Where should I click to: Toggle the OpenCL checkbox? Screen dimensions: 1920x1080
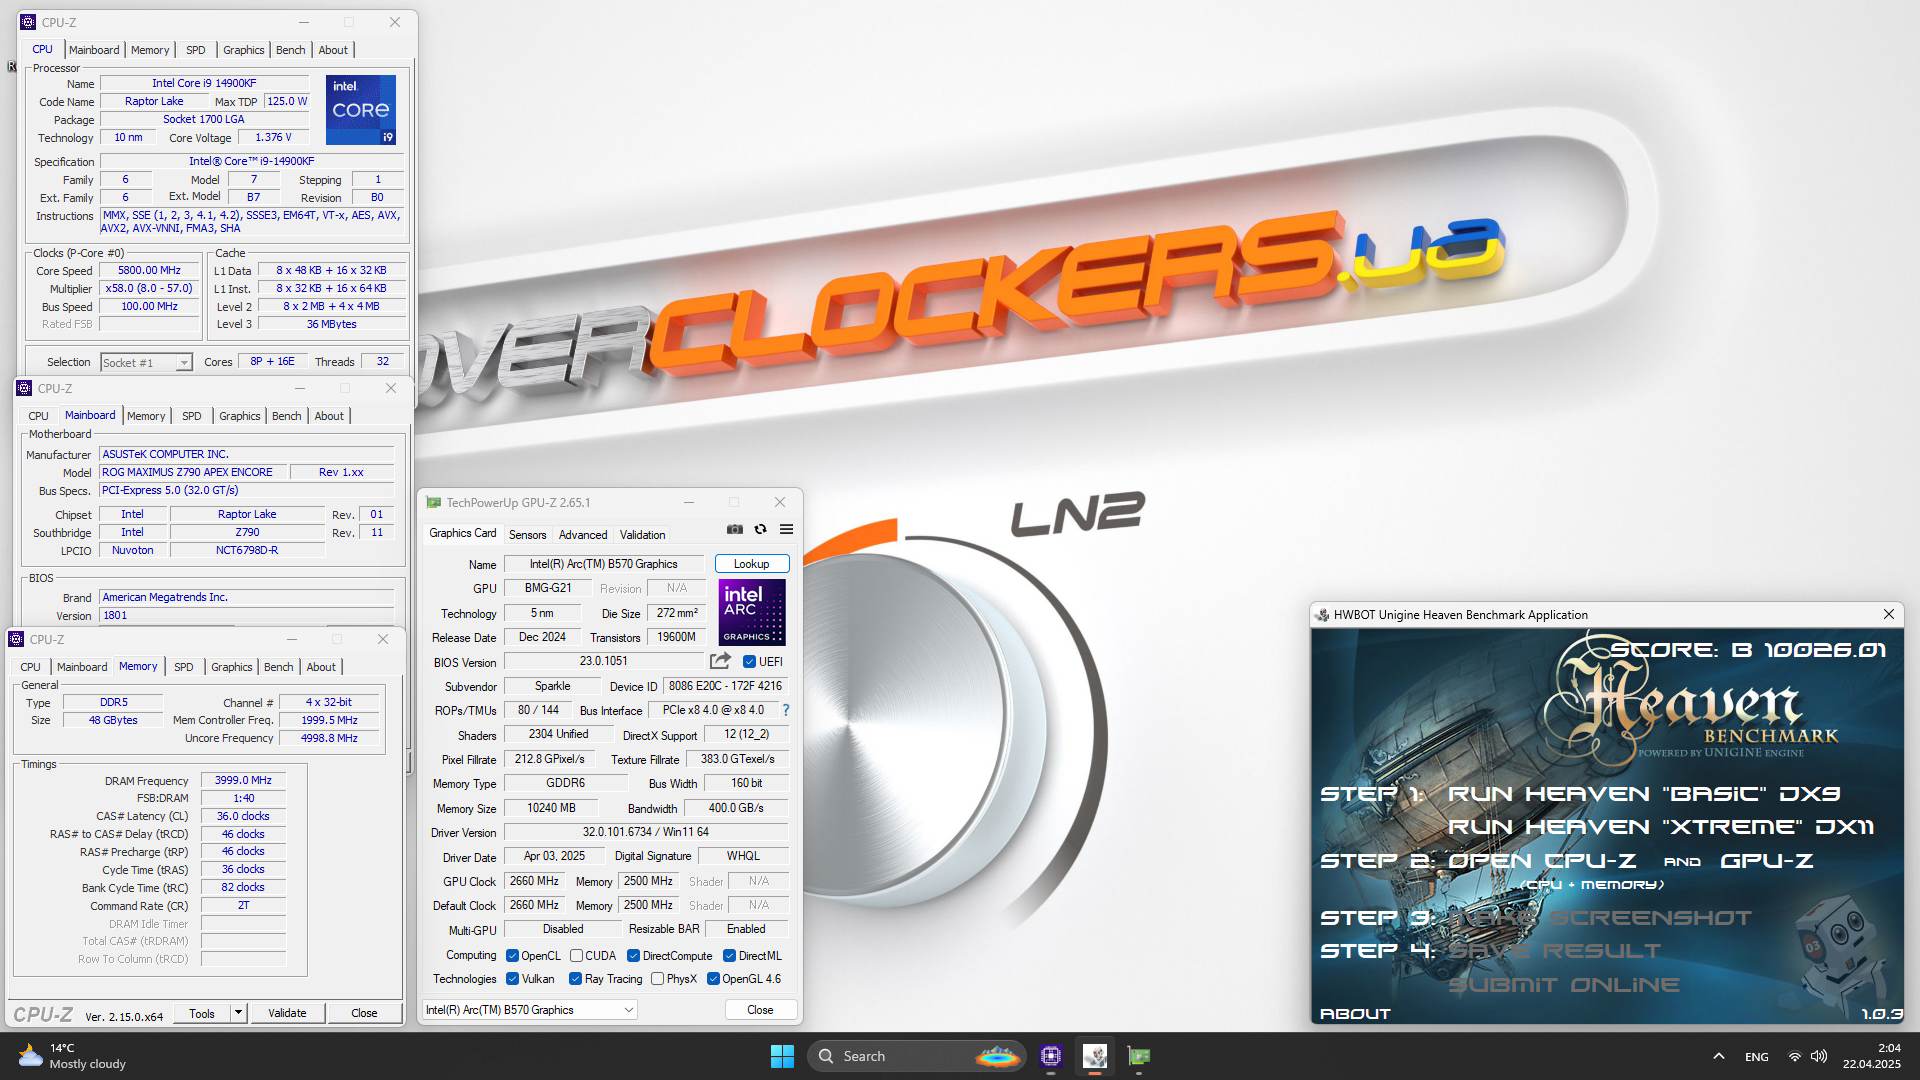(x=512, y=956)
